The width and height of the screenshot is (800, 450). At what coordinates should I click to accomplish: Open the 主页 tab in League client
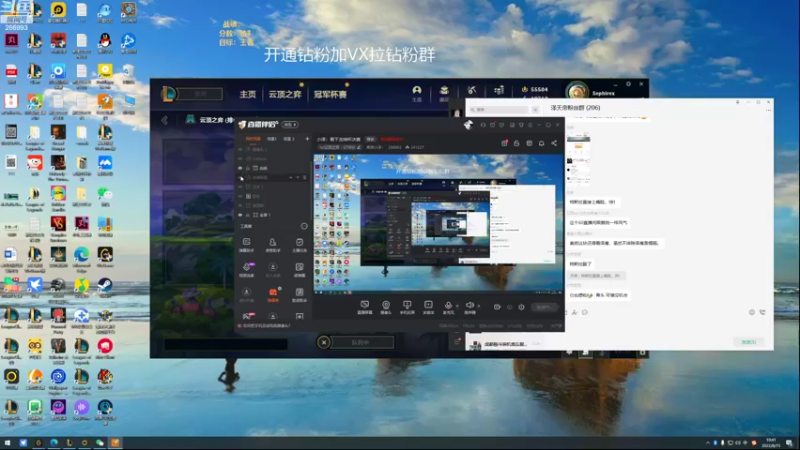point(247,94)
